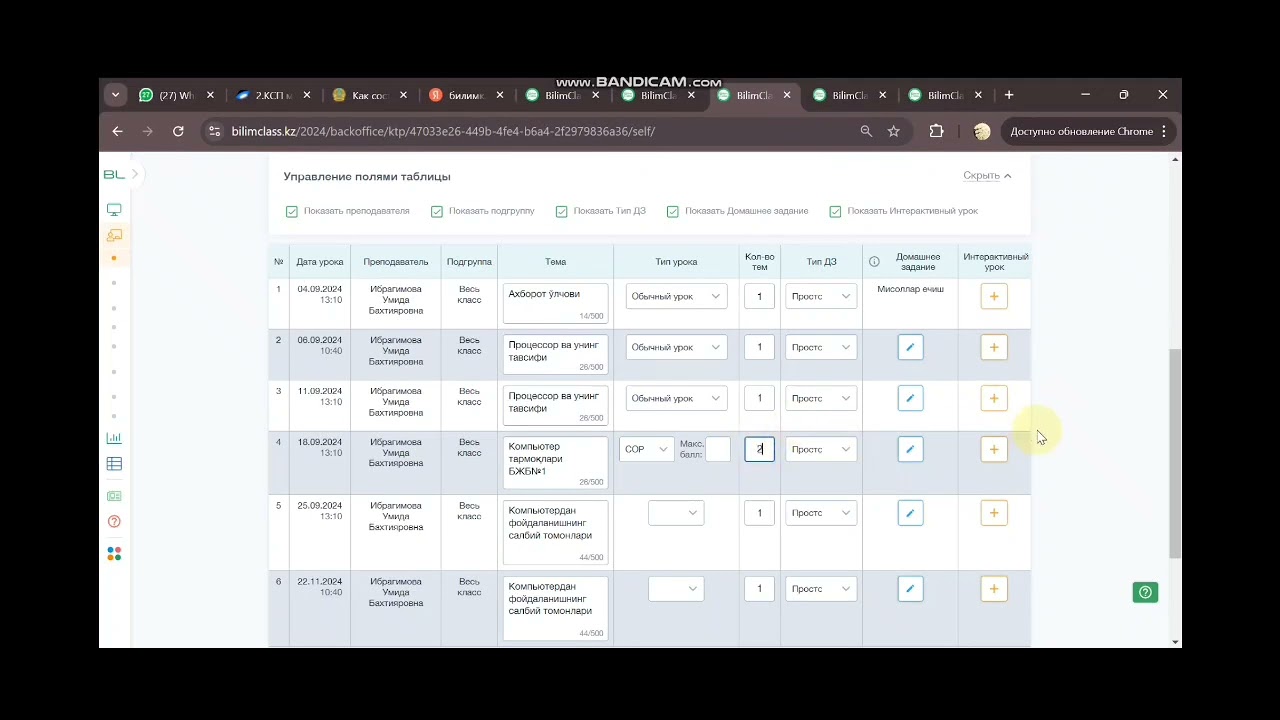Open the colorful apps dots sidebar icon
This screenshot has width=1280, height=720.
click(x=114, y=553)
